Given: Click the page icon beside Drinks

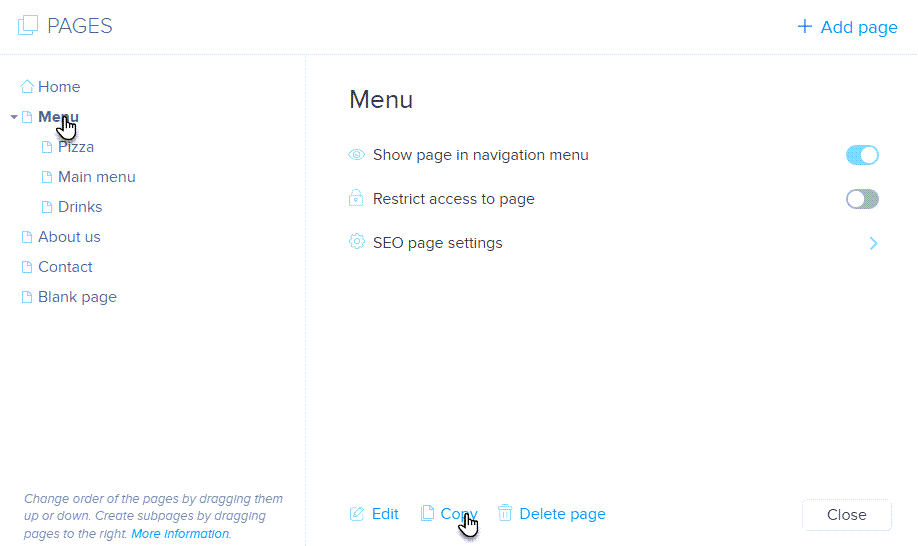Looking at the screenshot, I should (47, 207).
